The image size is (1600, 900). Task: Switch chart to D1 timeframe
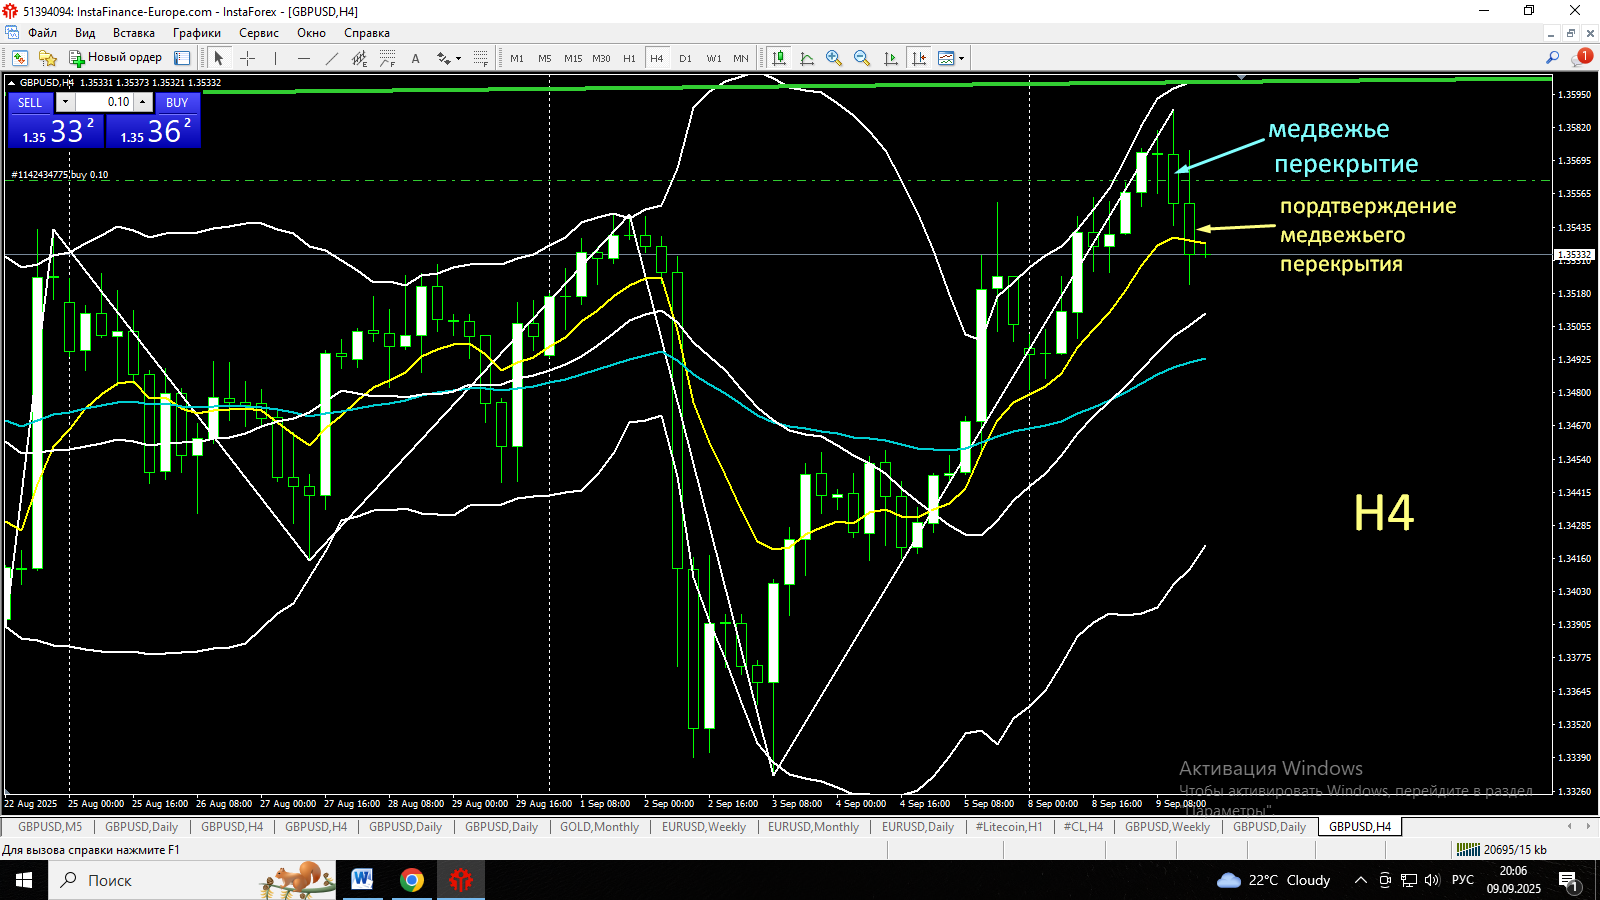click(x=685, y=58)
